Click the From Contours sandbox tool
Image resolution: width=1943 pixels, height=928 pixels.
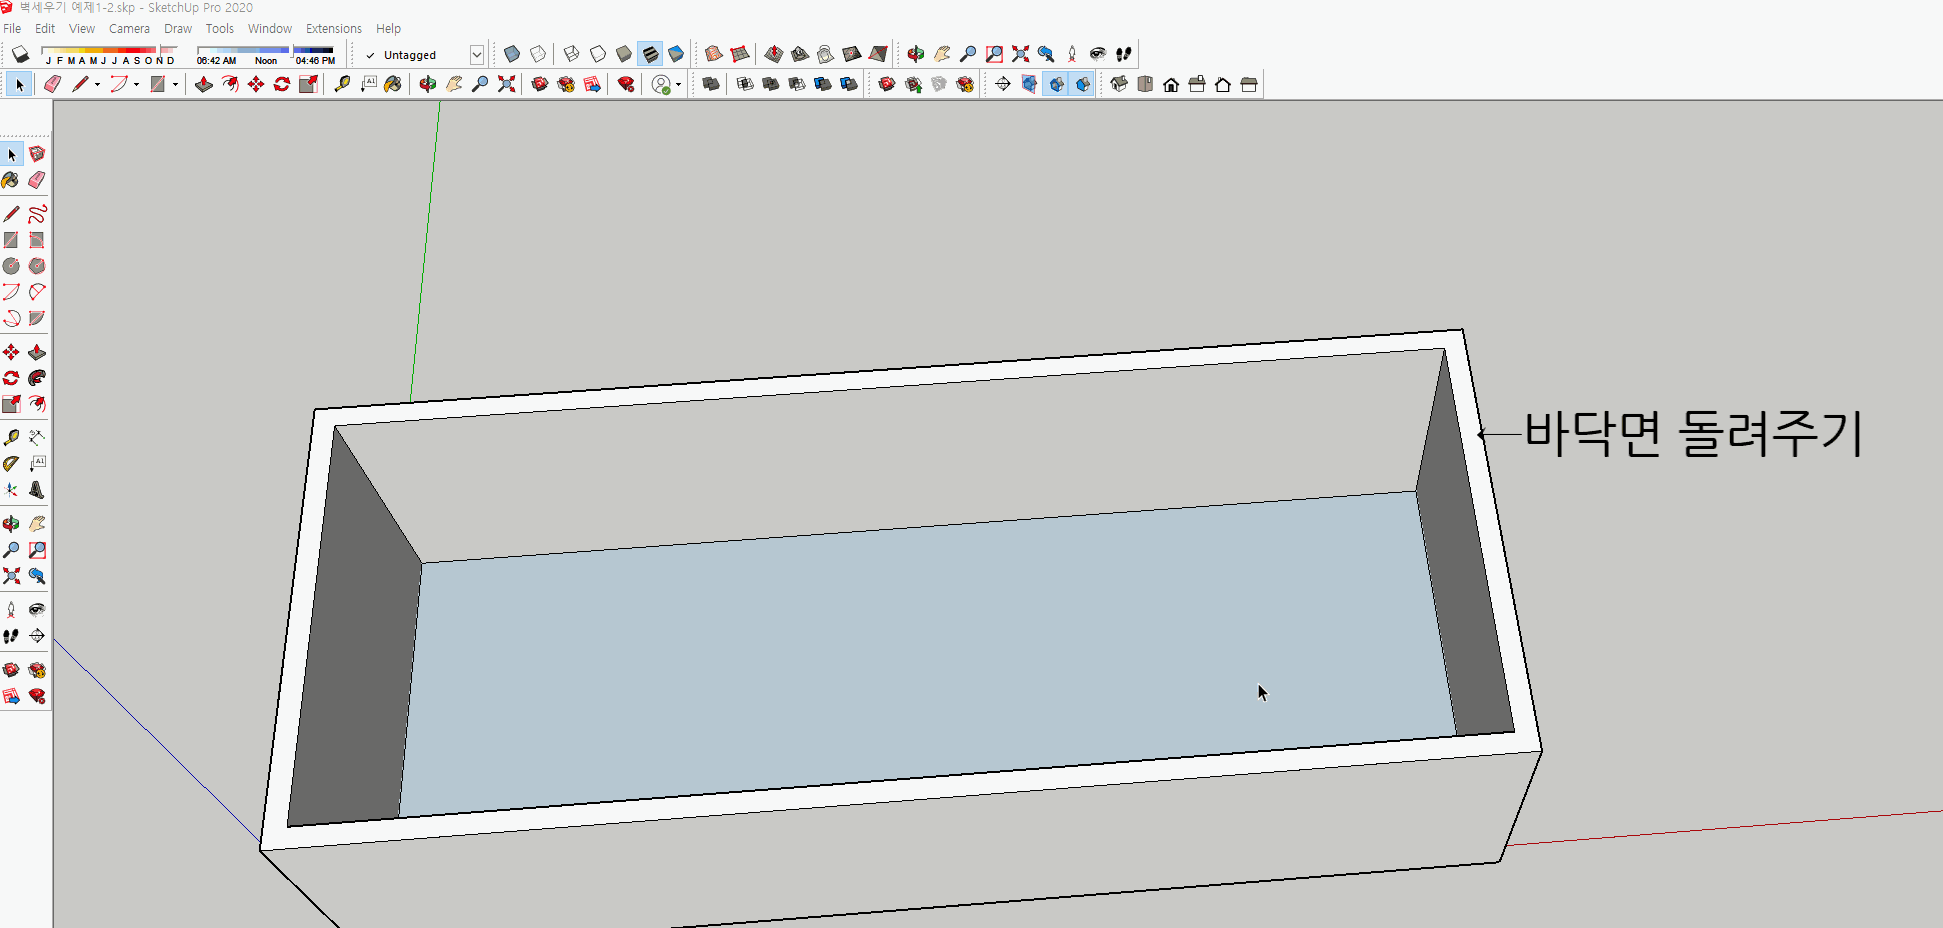point(714,54)
